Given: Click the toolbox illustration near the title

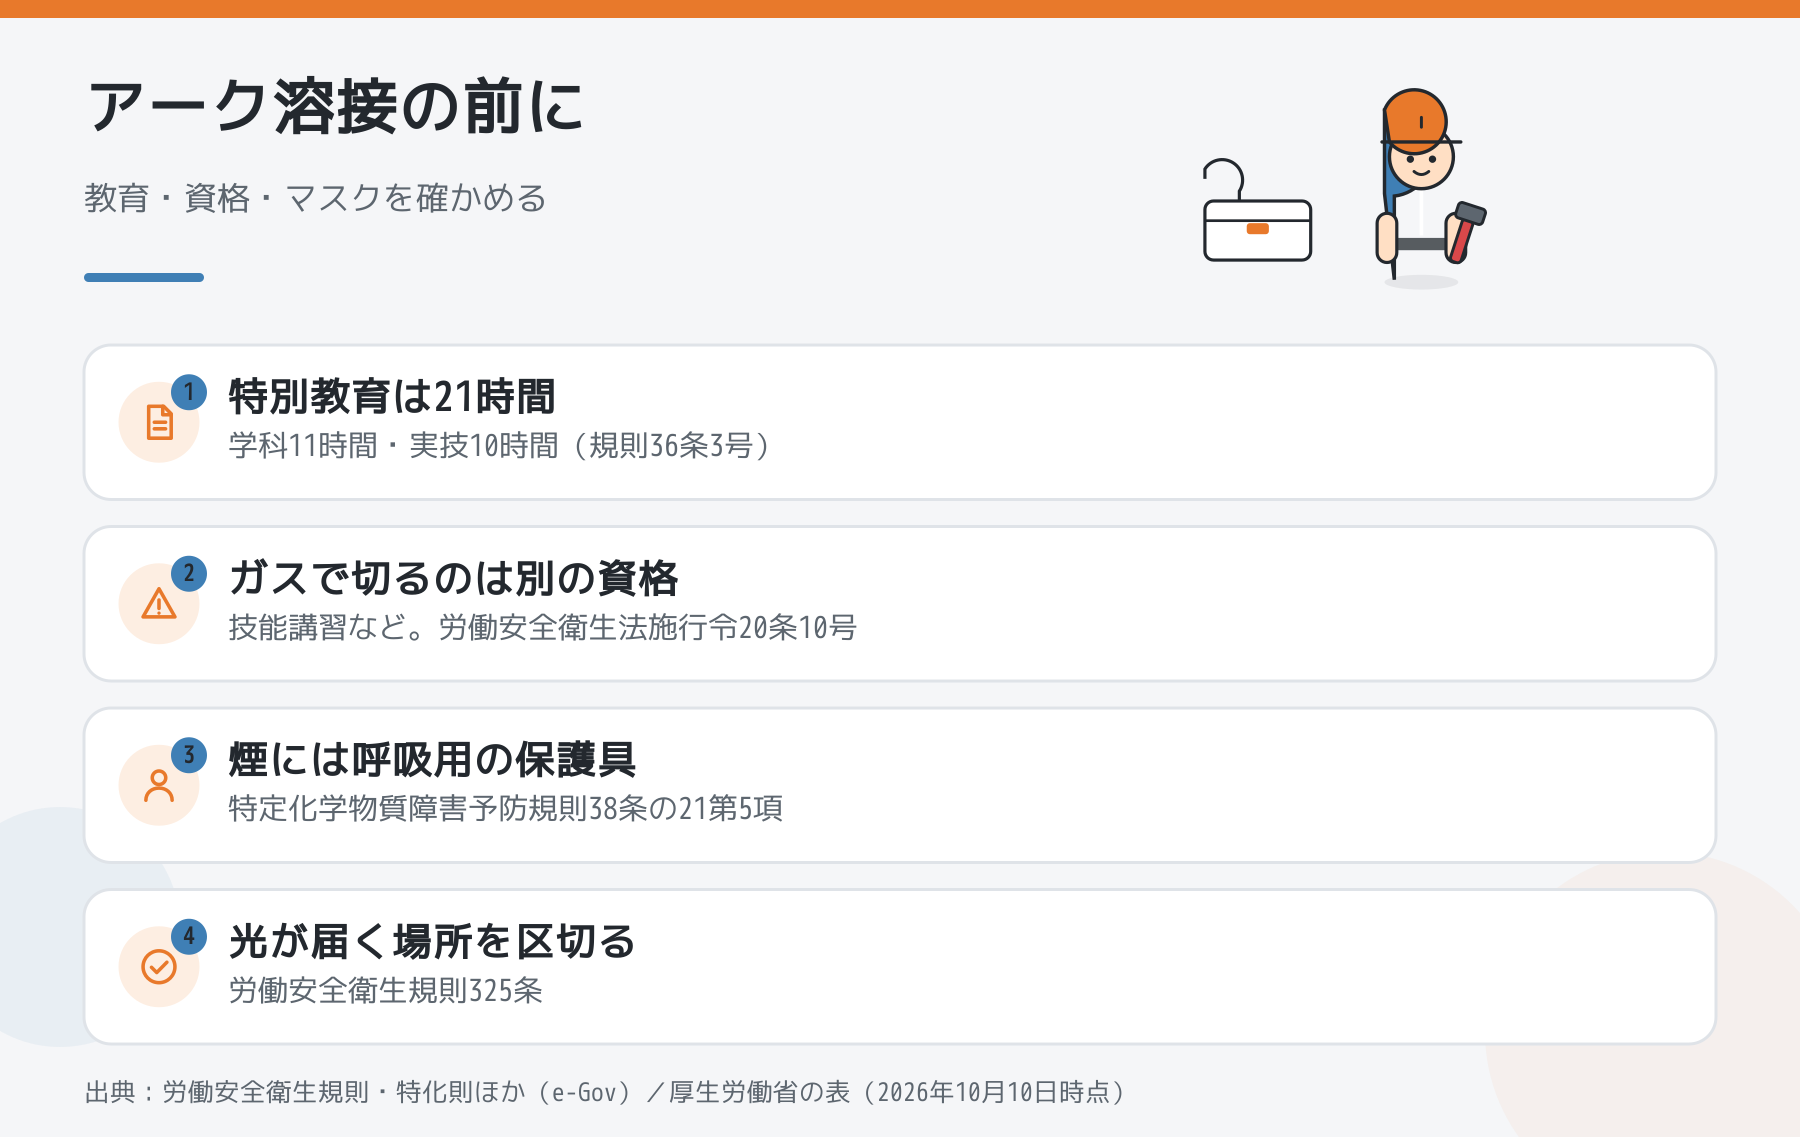Looking at the screenshot, I should pos(1257,211).
